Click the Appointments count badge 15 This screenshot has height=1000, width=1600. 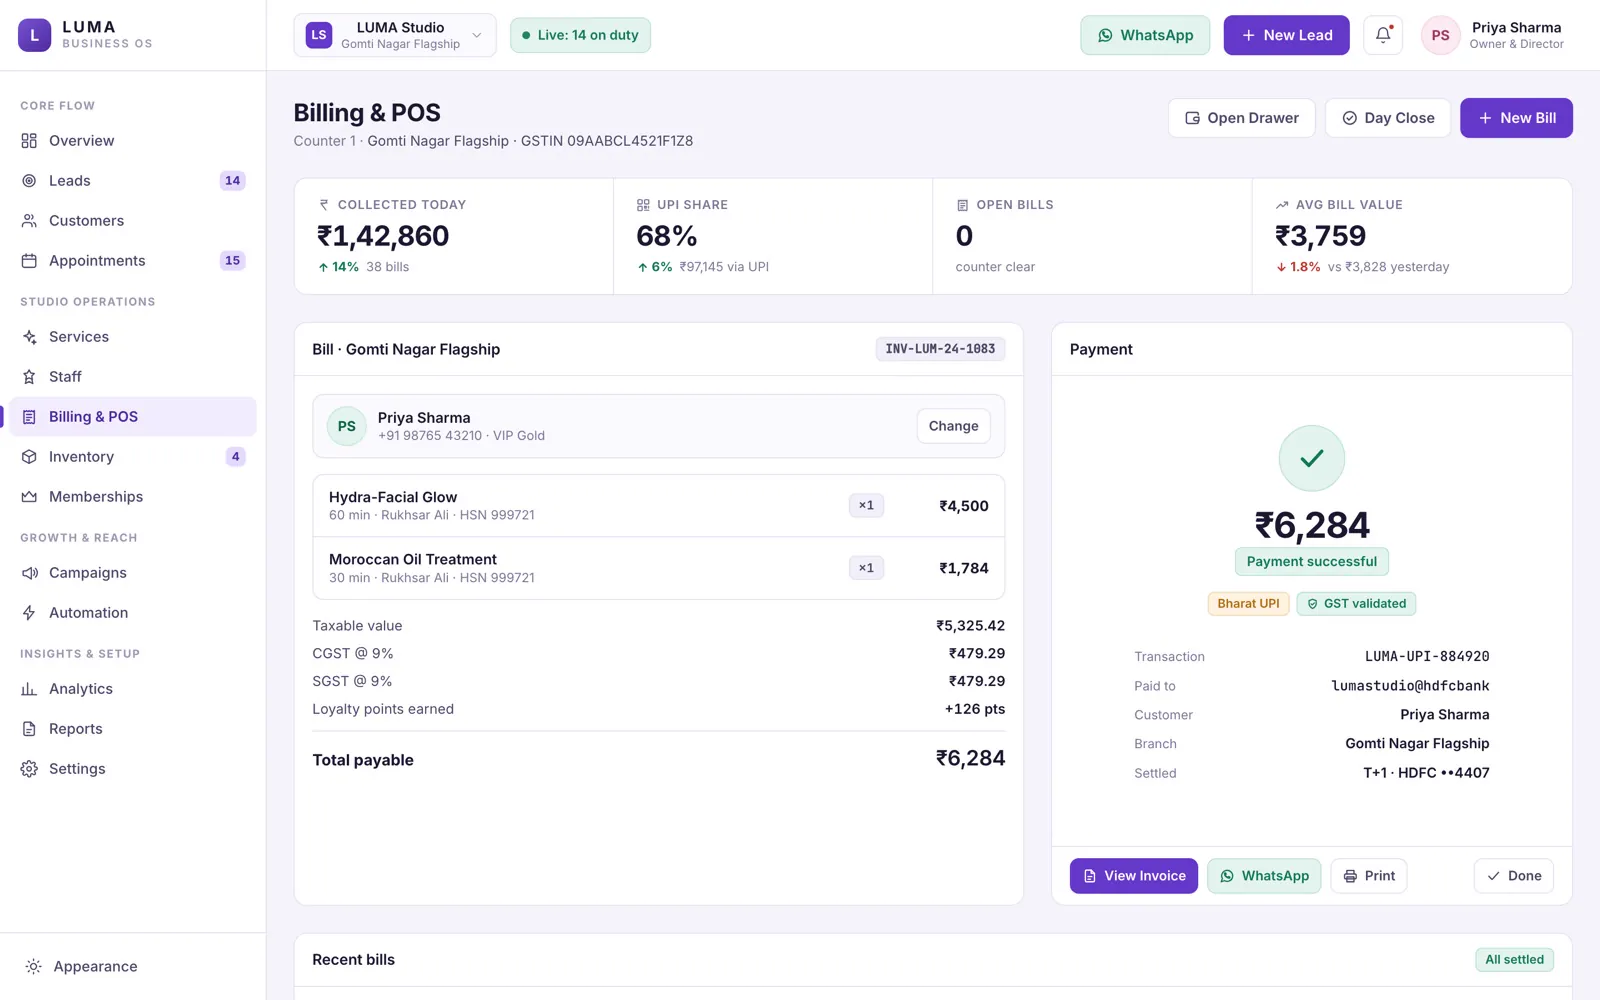[232, 261]
